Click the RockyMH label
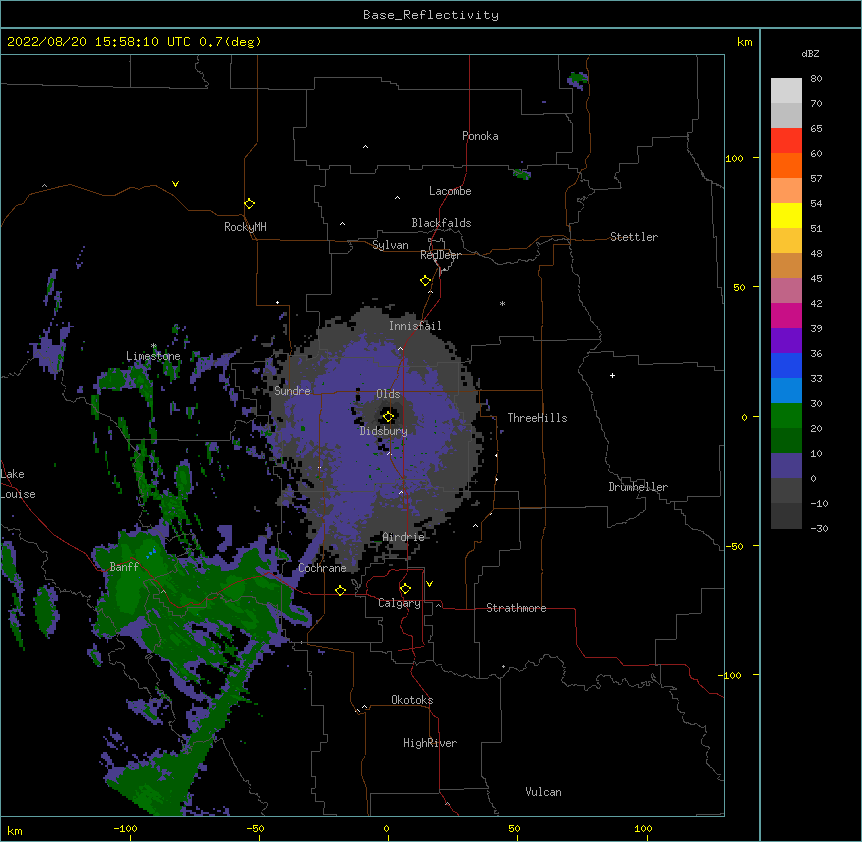Screen dimensions: 862x842 (245, 227)
